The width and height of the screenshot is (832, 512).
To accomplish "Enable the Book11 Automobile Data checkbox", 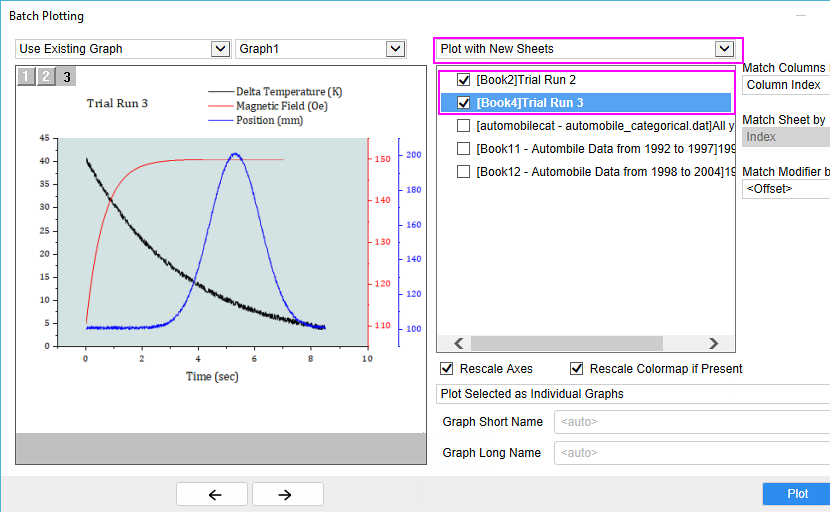I will pyautogui.click(x=464, y=148).
